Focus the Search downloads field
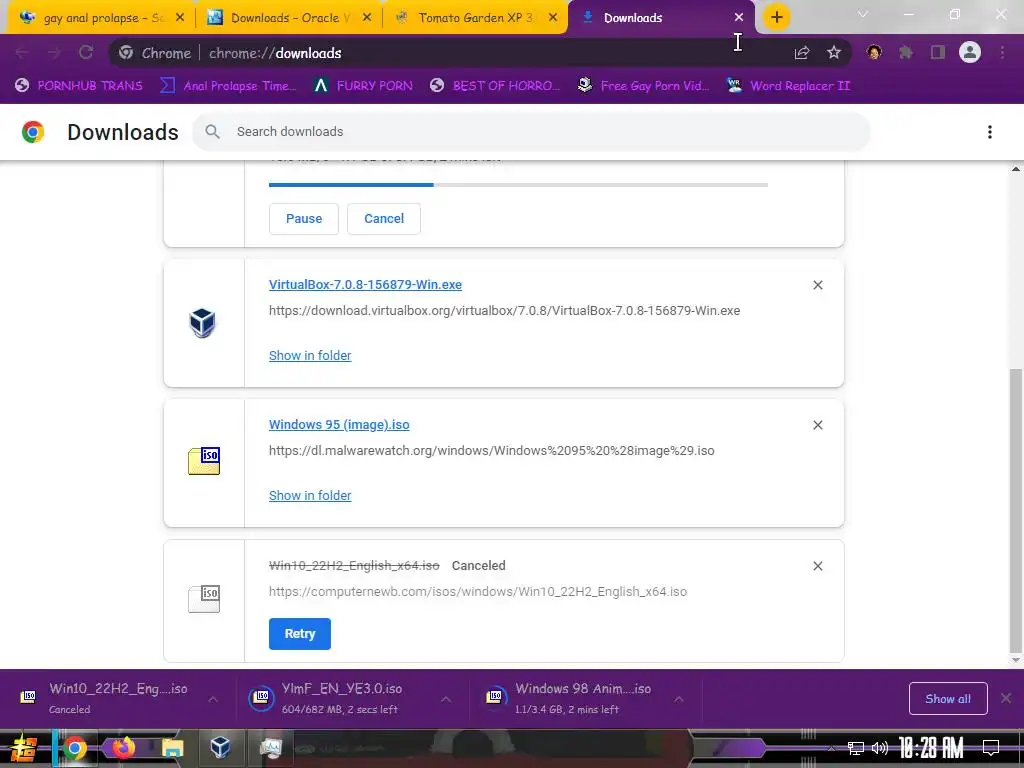Viewport: 1024px width, 768px height. pyautogui.click(x=531, y=131)
